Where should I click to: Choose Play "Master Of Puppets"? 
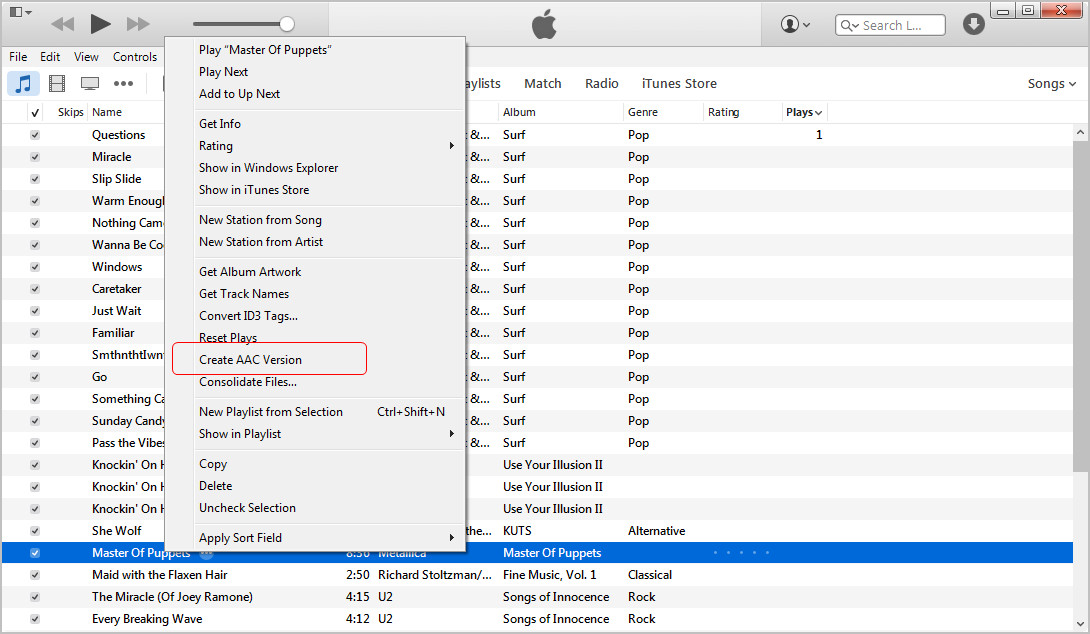(x=265, y=50)
